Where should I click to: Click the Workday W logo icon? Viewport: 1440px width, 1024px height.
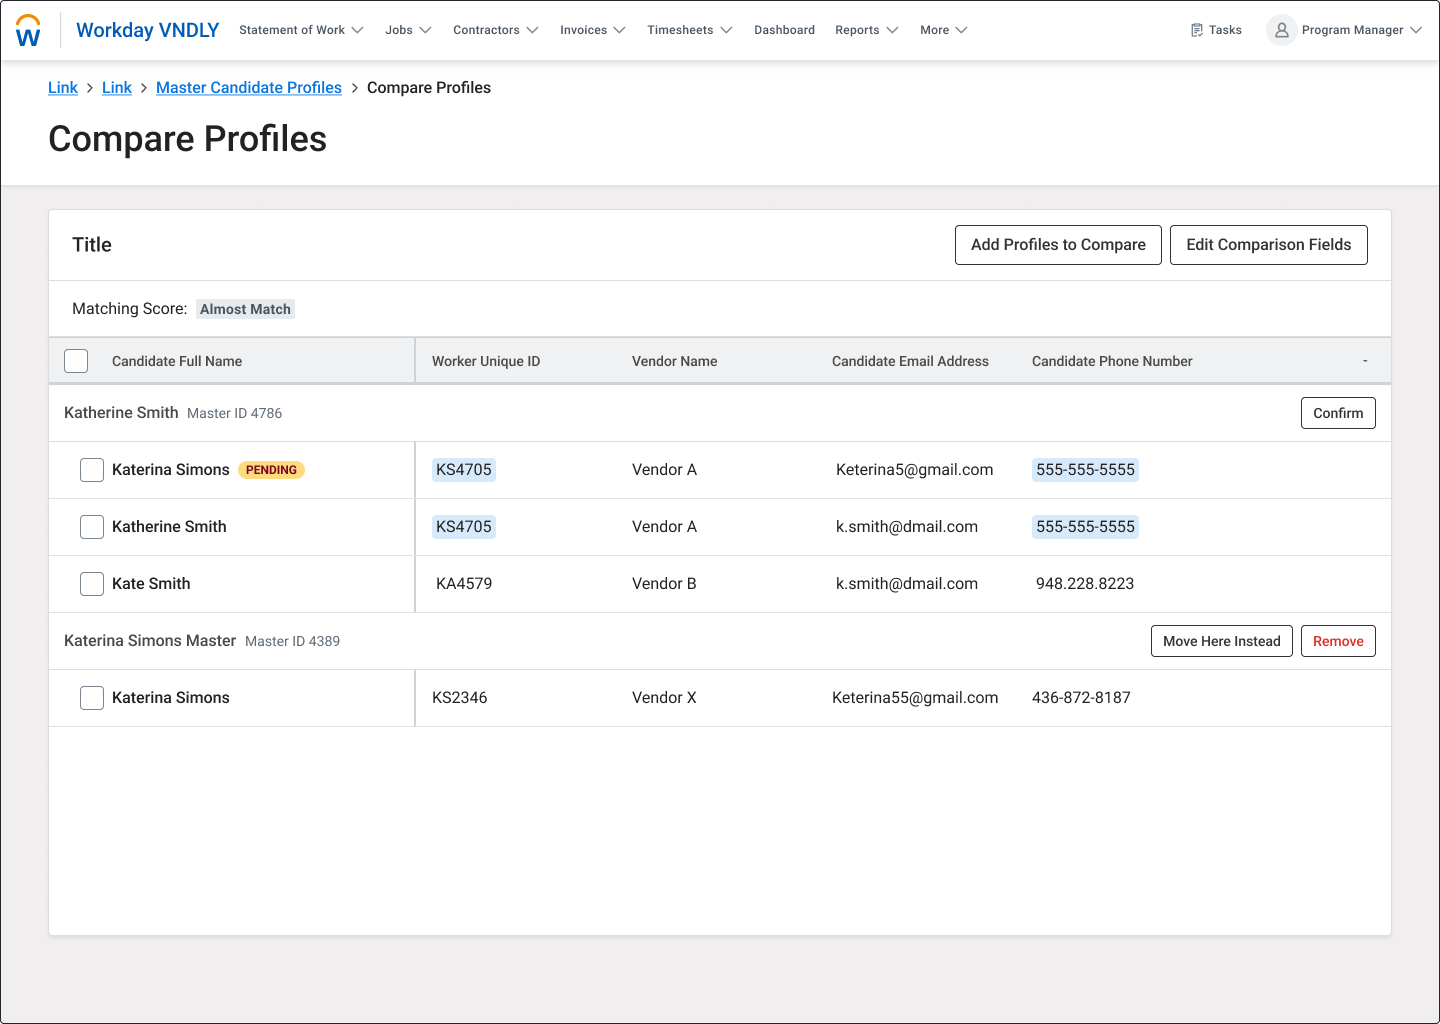tap(29, 31)
